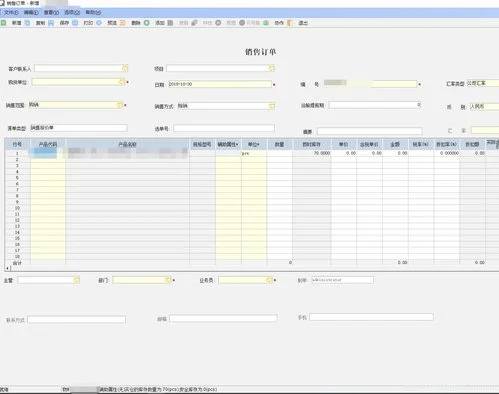
Task: Open the 文件 (File) menu
Action: [11, 12]
